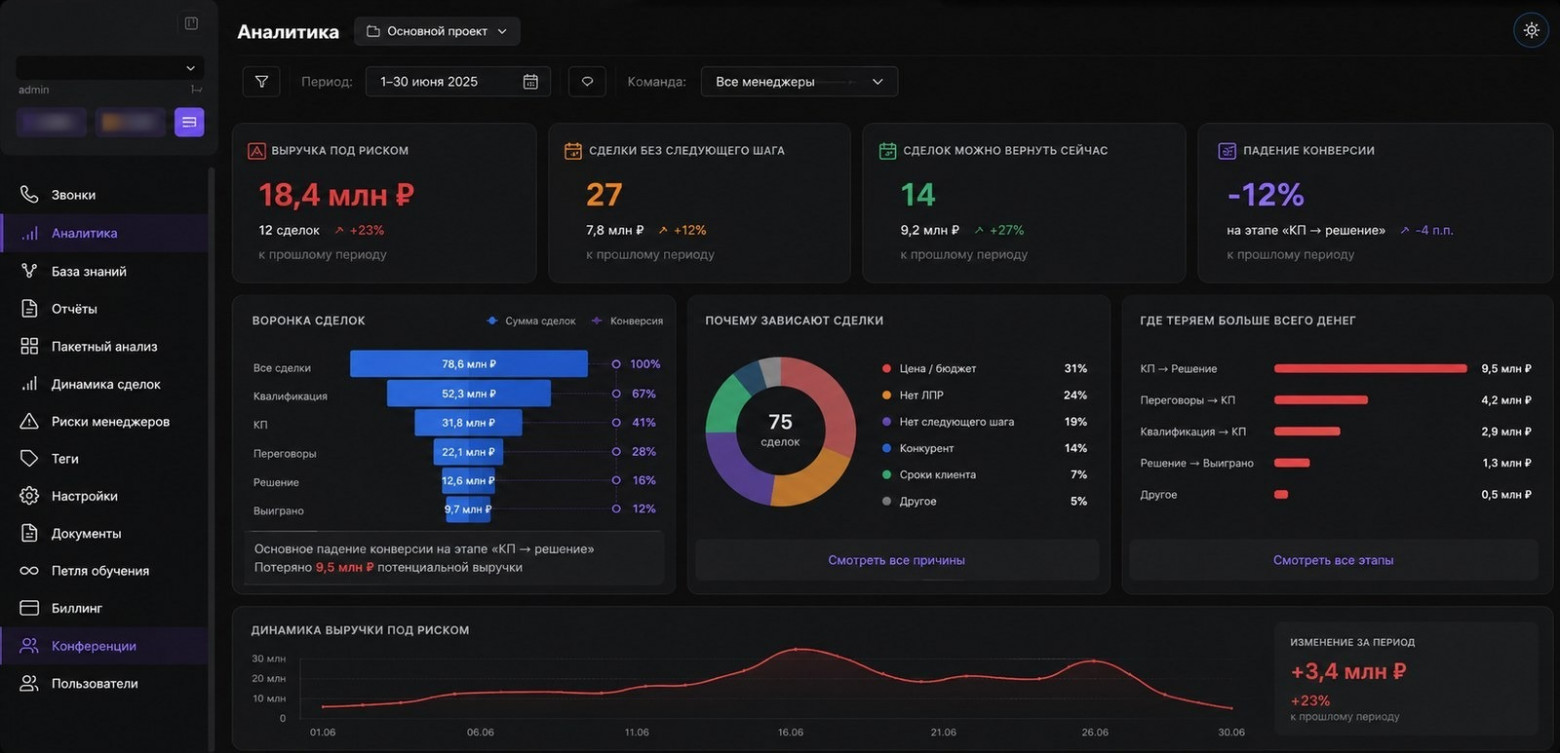Click the Смотреть все этапы link
This screenshot has width=1560, height=753.
point(1333,560)
